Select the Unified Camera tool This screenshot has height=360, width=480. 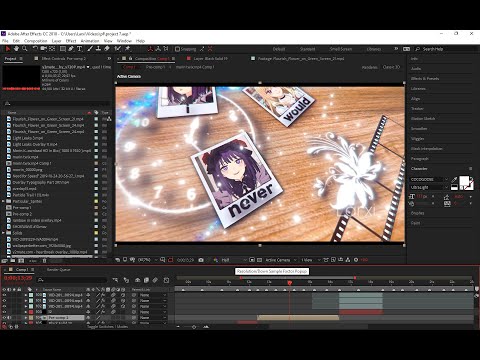point(44,49)
